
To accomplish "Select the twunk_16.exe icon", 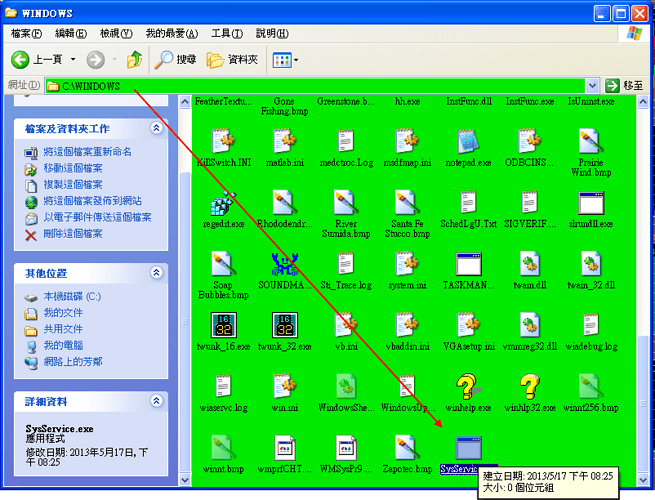I will point(223,325).
